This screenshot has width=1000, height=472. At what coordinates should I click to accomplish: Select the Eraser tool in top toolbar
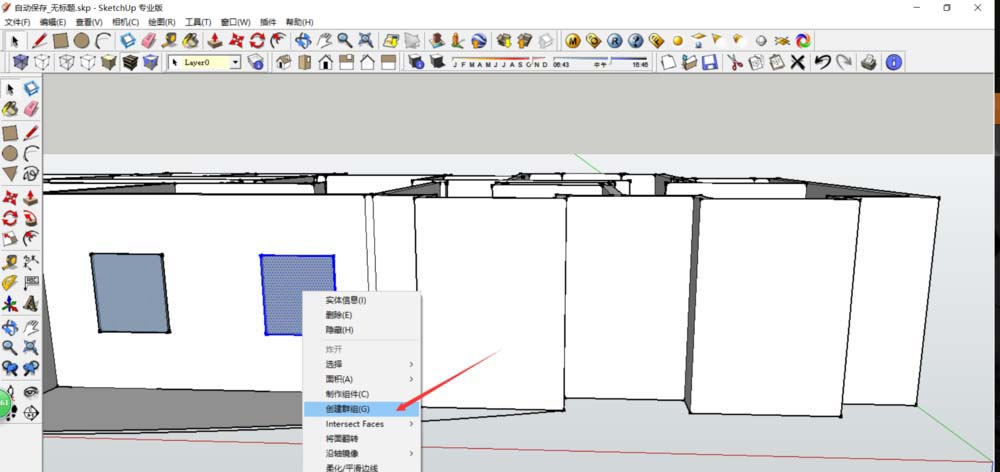[x=149, y=41]
